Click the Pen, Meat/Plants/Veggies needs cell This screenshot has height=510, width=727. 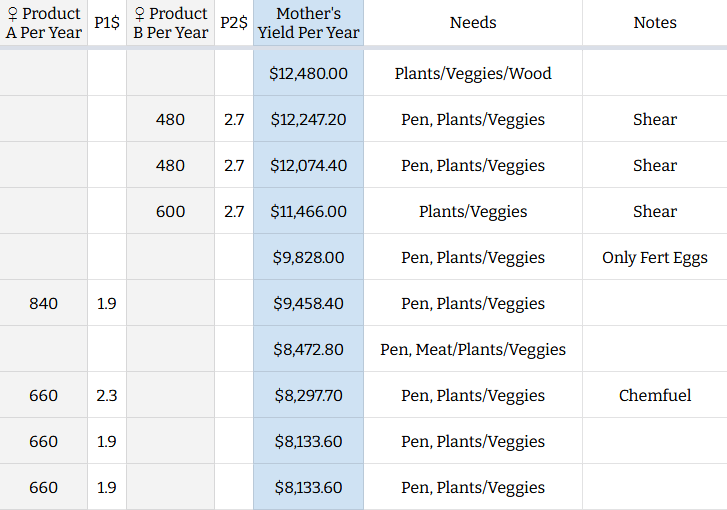(x=473, y=349)
